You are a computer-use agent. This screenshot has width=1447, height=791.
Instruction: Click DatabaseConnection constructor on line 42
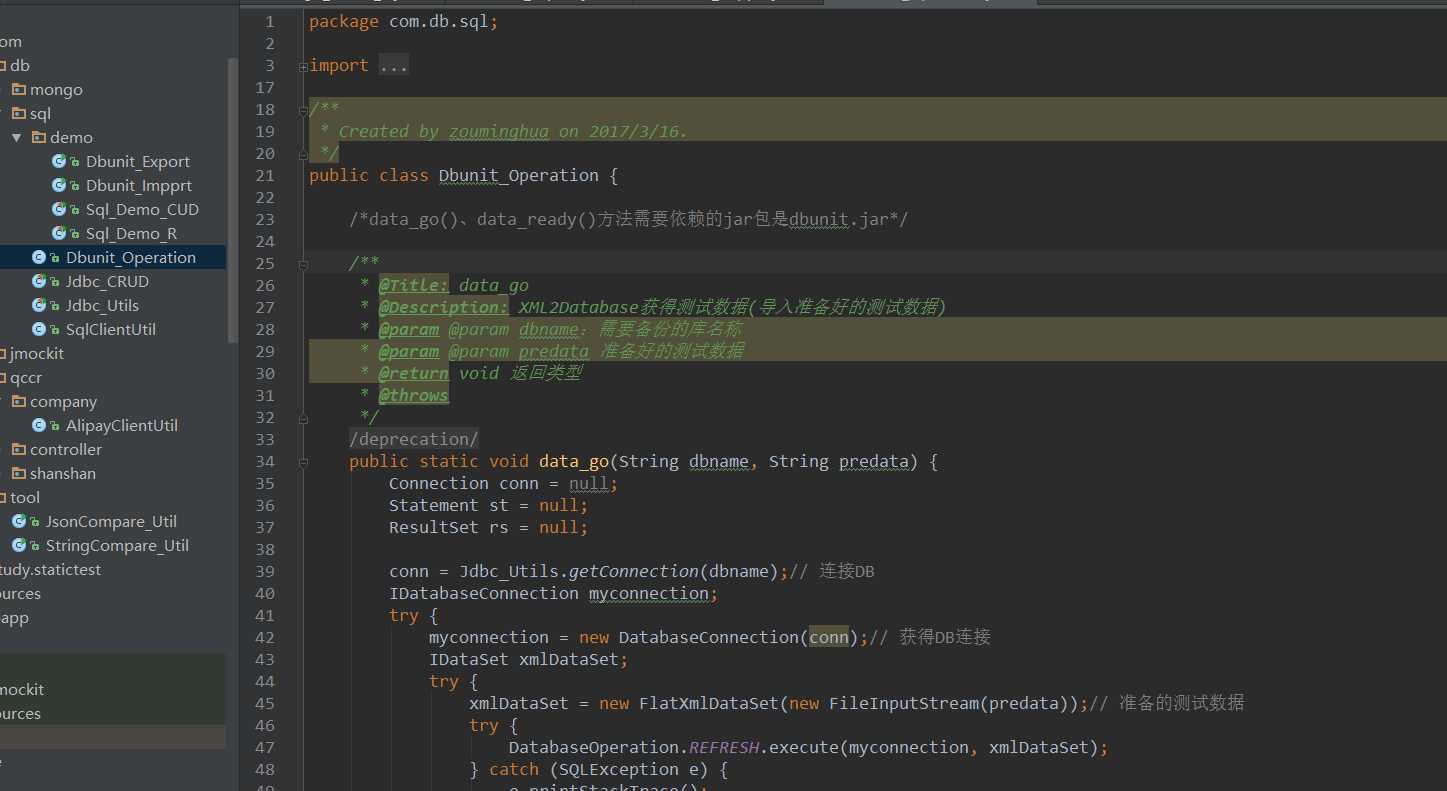point(709,637)
